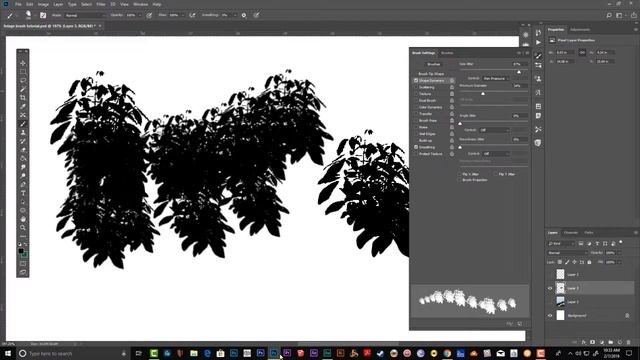Select the Horizontal Type tool
This screenshot has width=640, height=360.
(23, 193)
